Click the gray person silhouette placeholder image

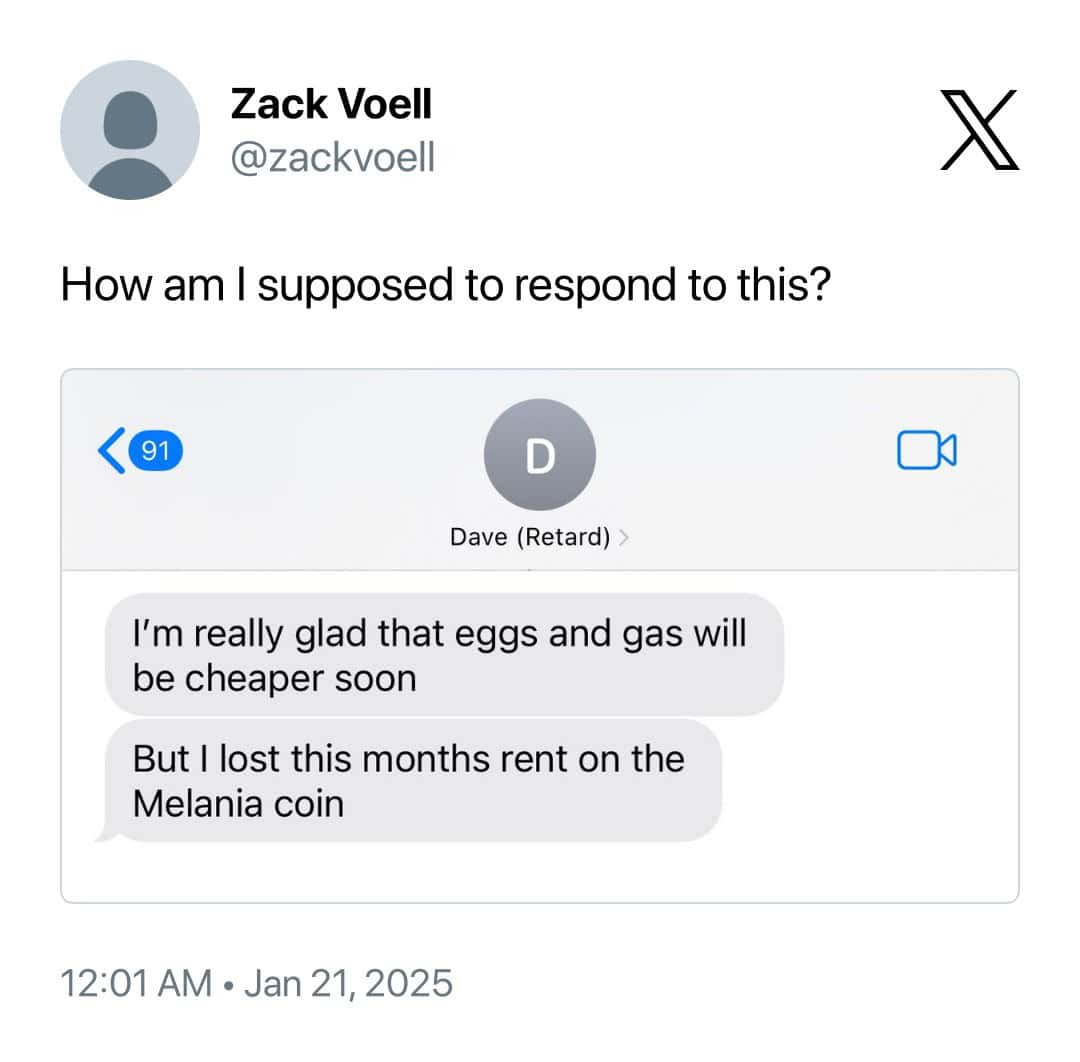(x=129, y=130)
